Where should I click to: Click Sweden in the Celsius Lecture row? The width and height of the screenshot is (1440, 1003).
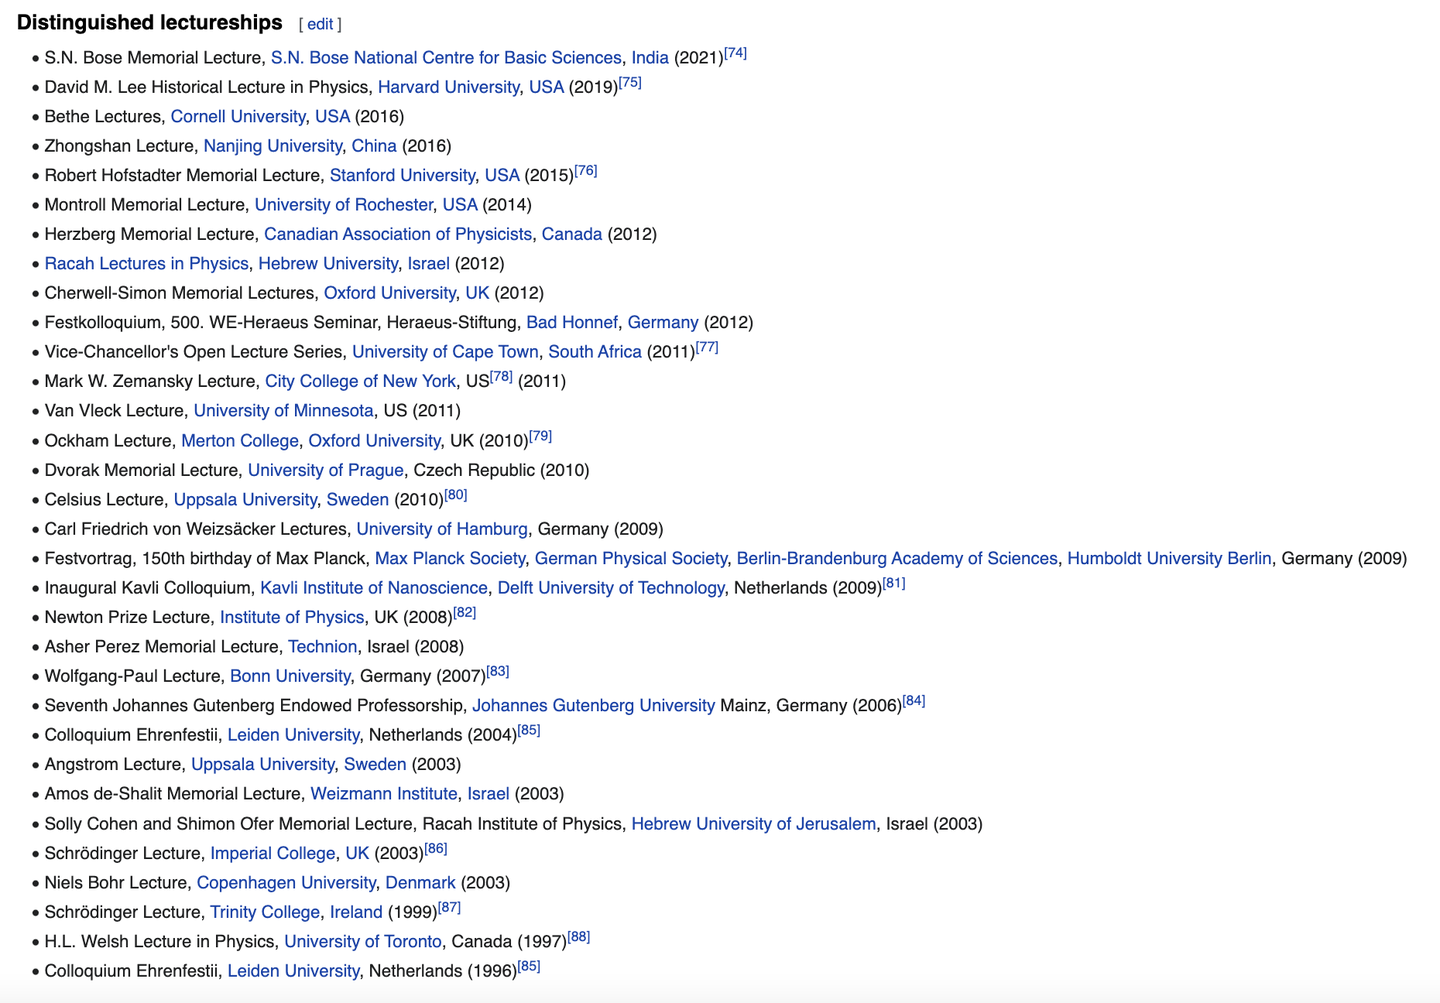pos(358,500)
